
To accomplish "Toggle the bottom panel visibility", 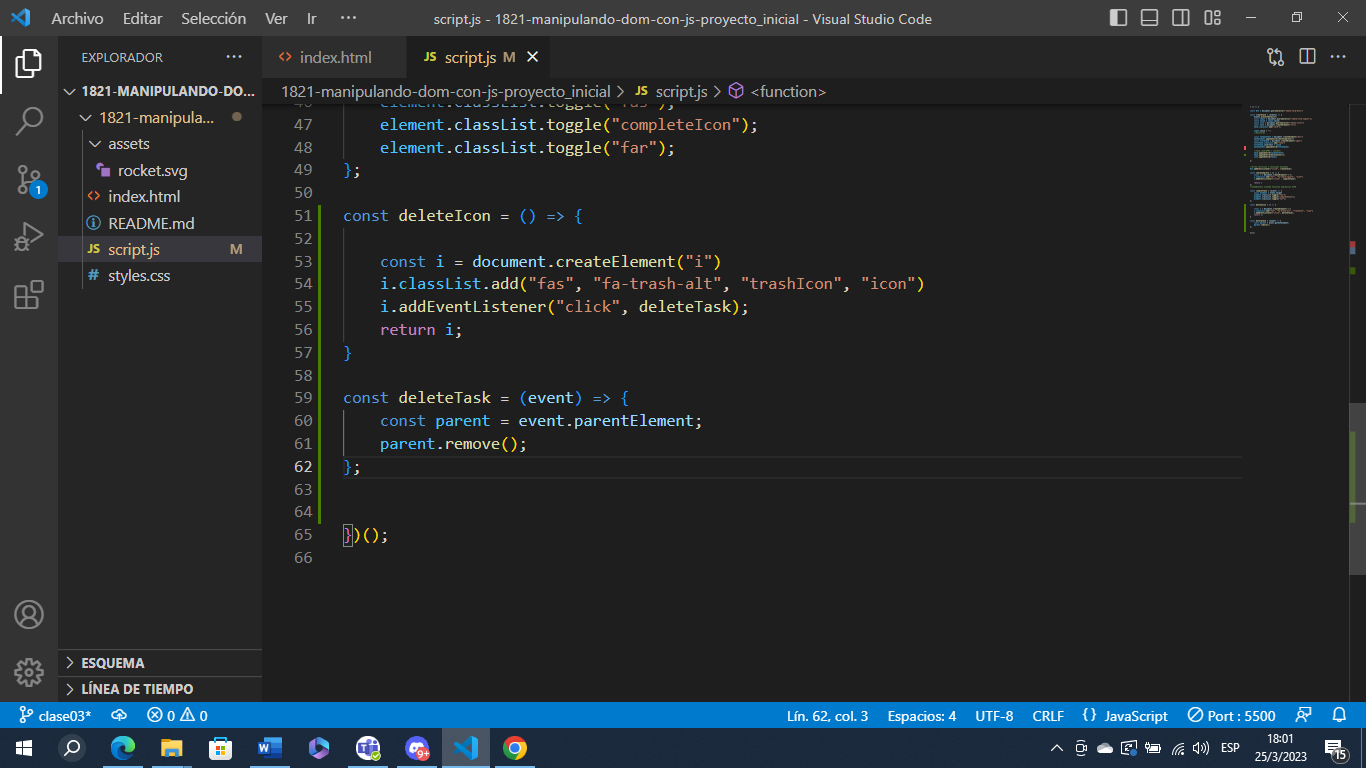I will [1150, 18].
